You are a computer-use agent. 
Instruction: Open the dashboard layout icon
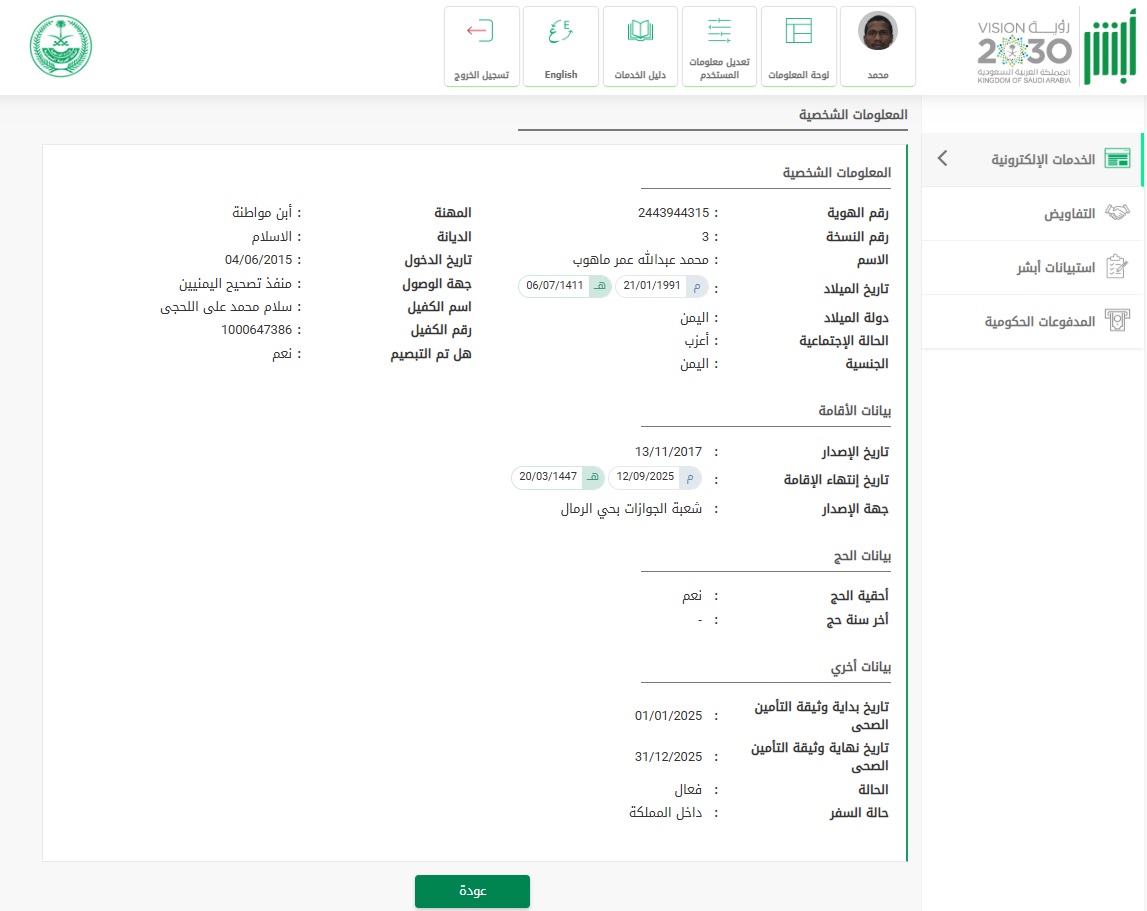(x=798, y=31)
